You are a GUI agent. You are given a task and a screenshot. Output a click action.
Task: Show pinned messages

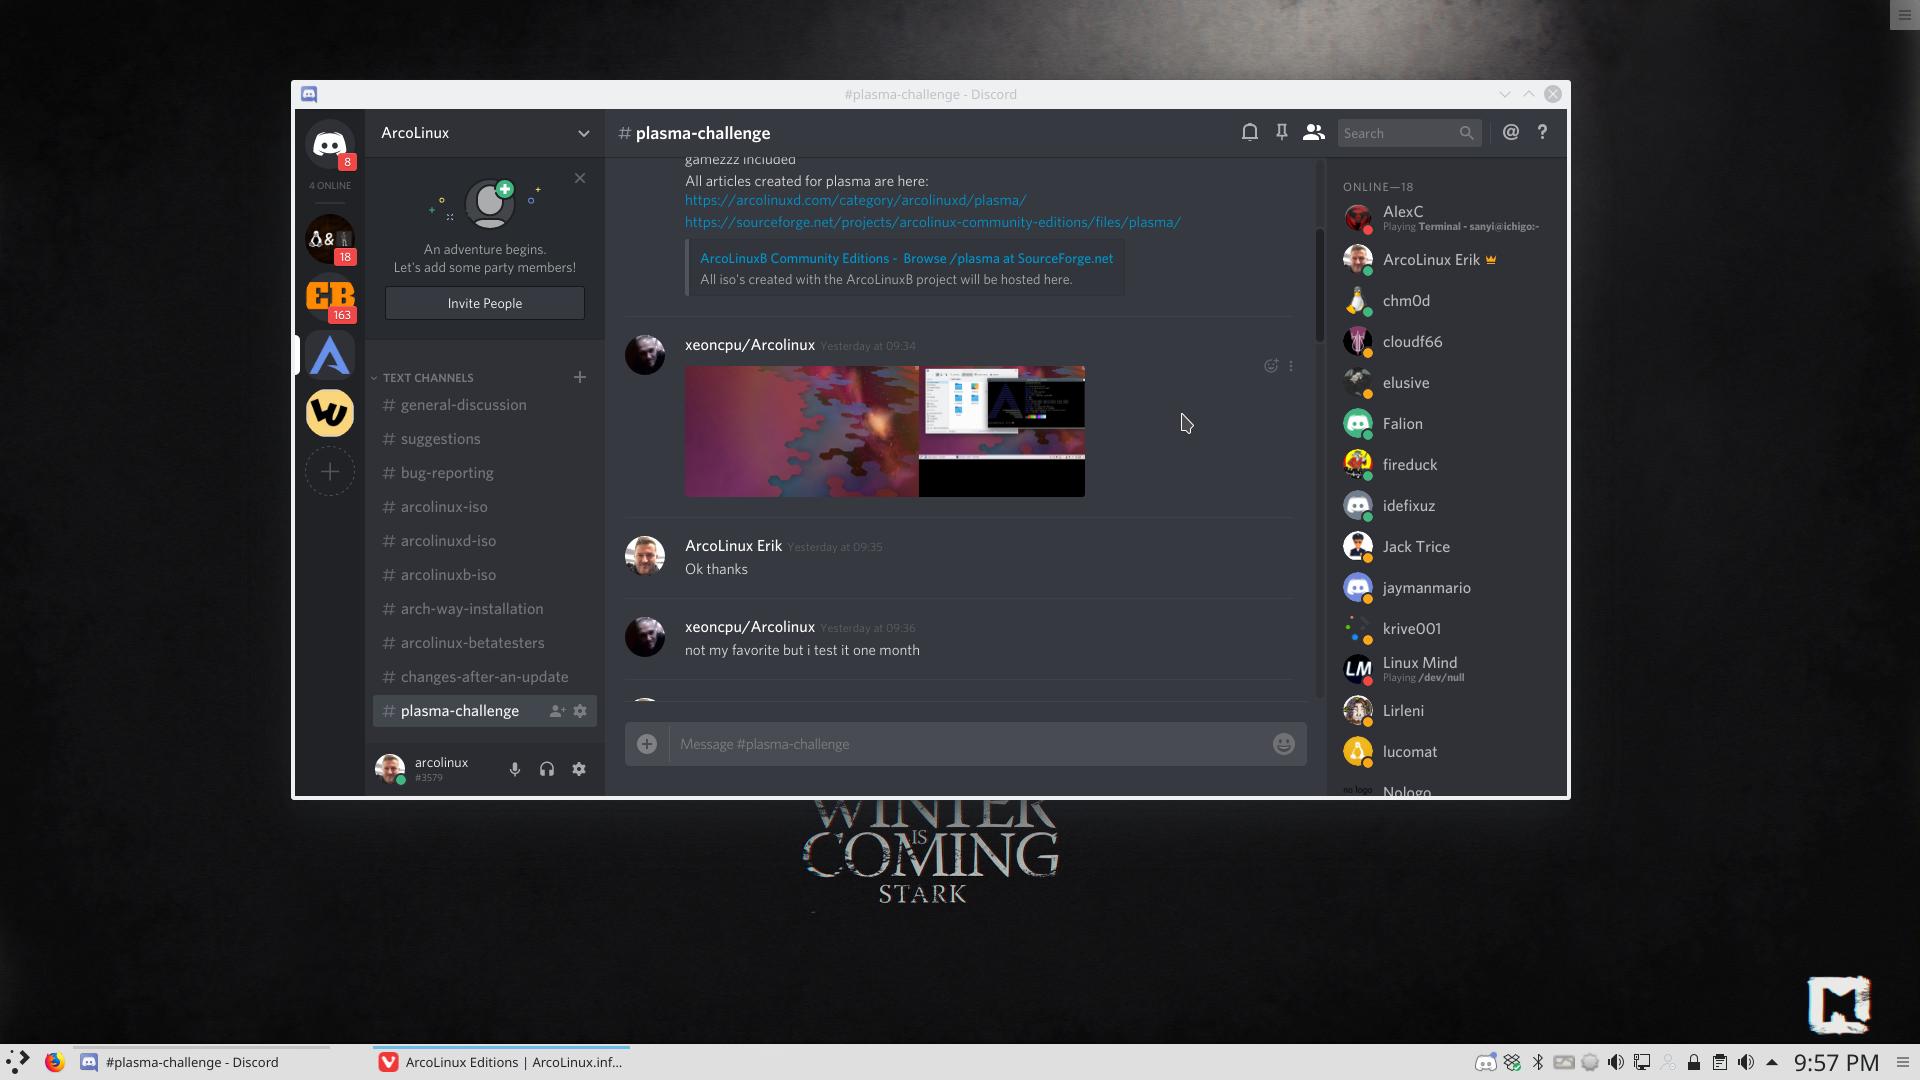click(x=1281, y=131)
